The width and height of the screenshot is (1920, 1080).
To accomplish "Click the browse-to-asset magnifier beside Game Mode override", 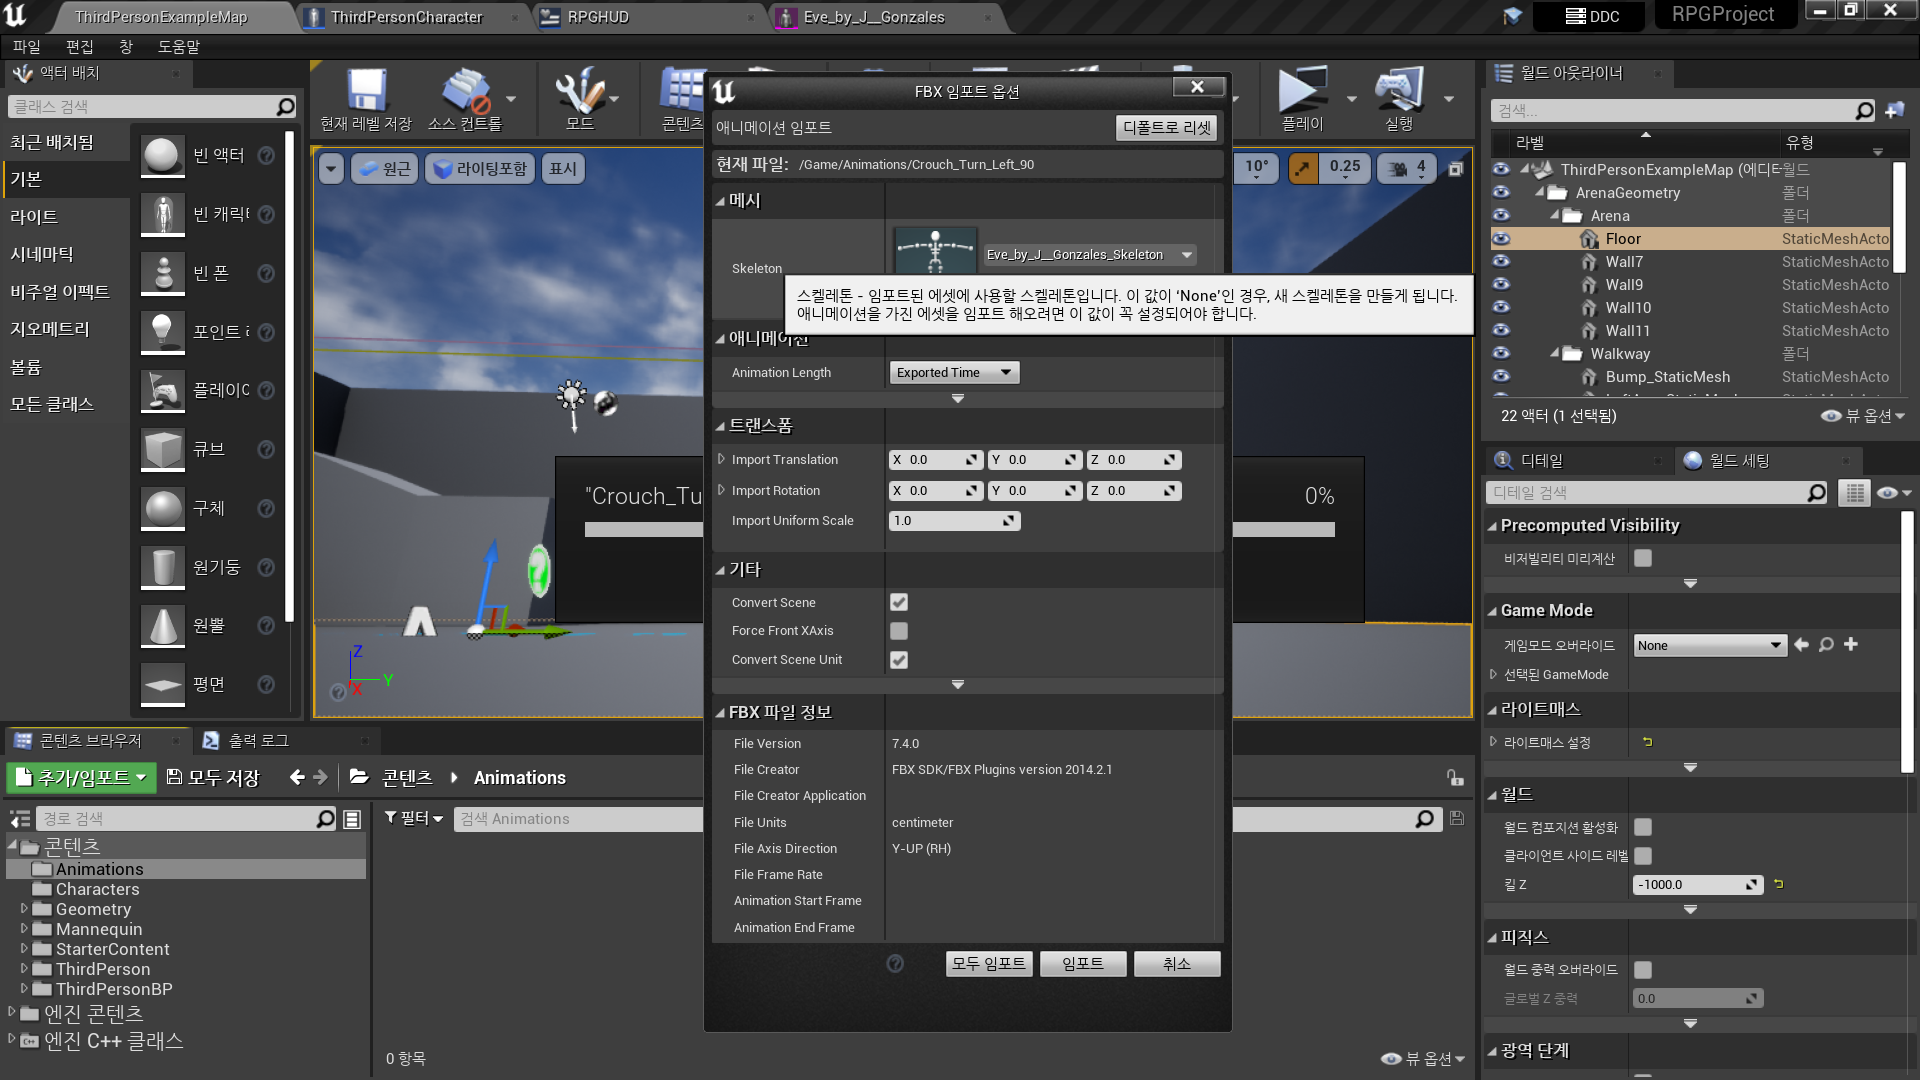I will click(1826, 645).
